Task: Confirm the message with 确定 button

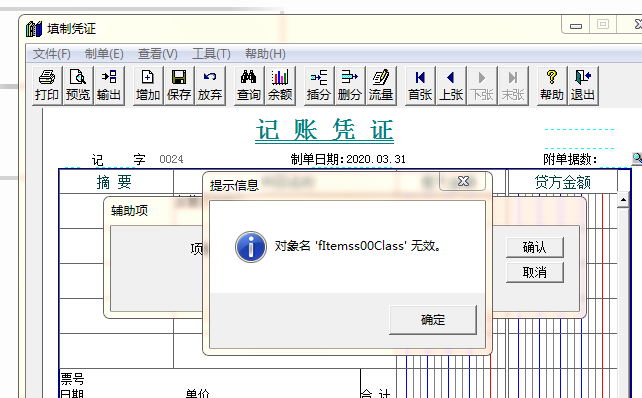Action: (433, 319)
